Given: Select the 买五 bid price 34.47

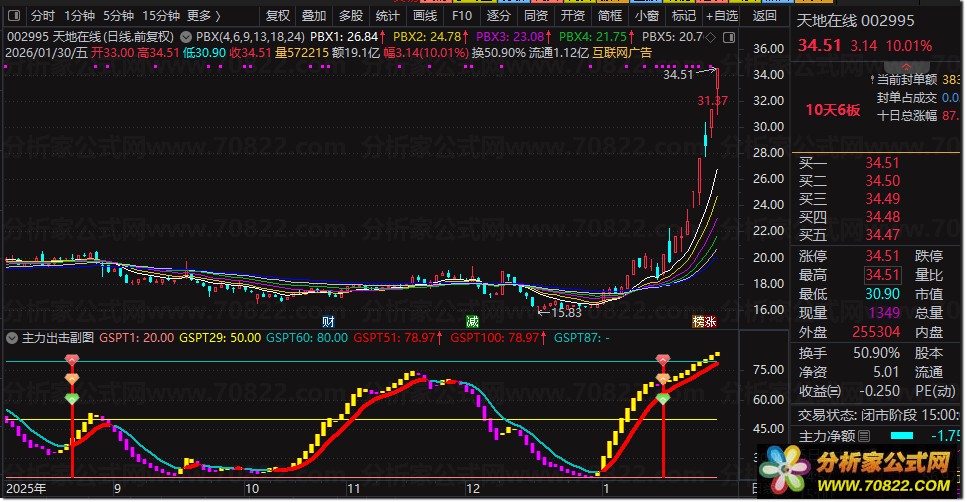Looking at the screenshot, I should [882, 234].
